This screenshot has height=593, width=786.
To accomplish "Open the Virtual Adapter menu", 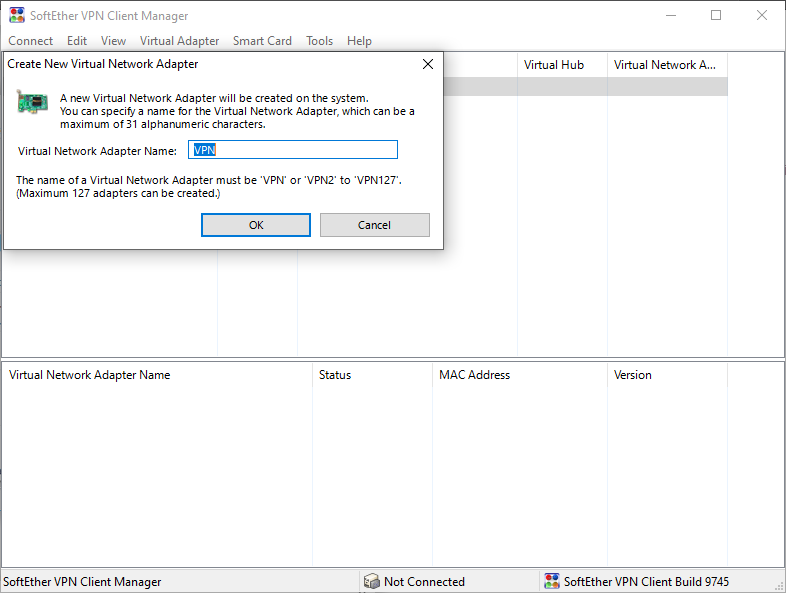I will tap(179, 41).
